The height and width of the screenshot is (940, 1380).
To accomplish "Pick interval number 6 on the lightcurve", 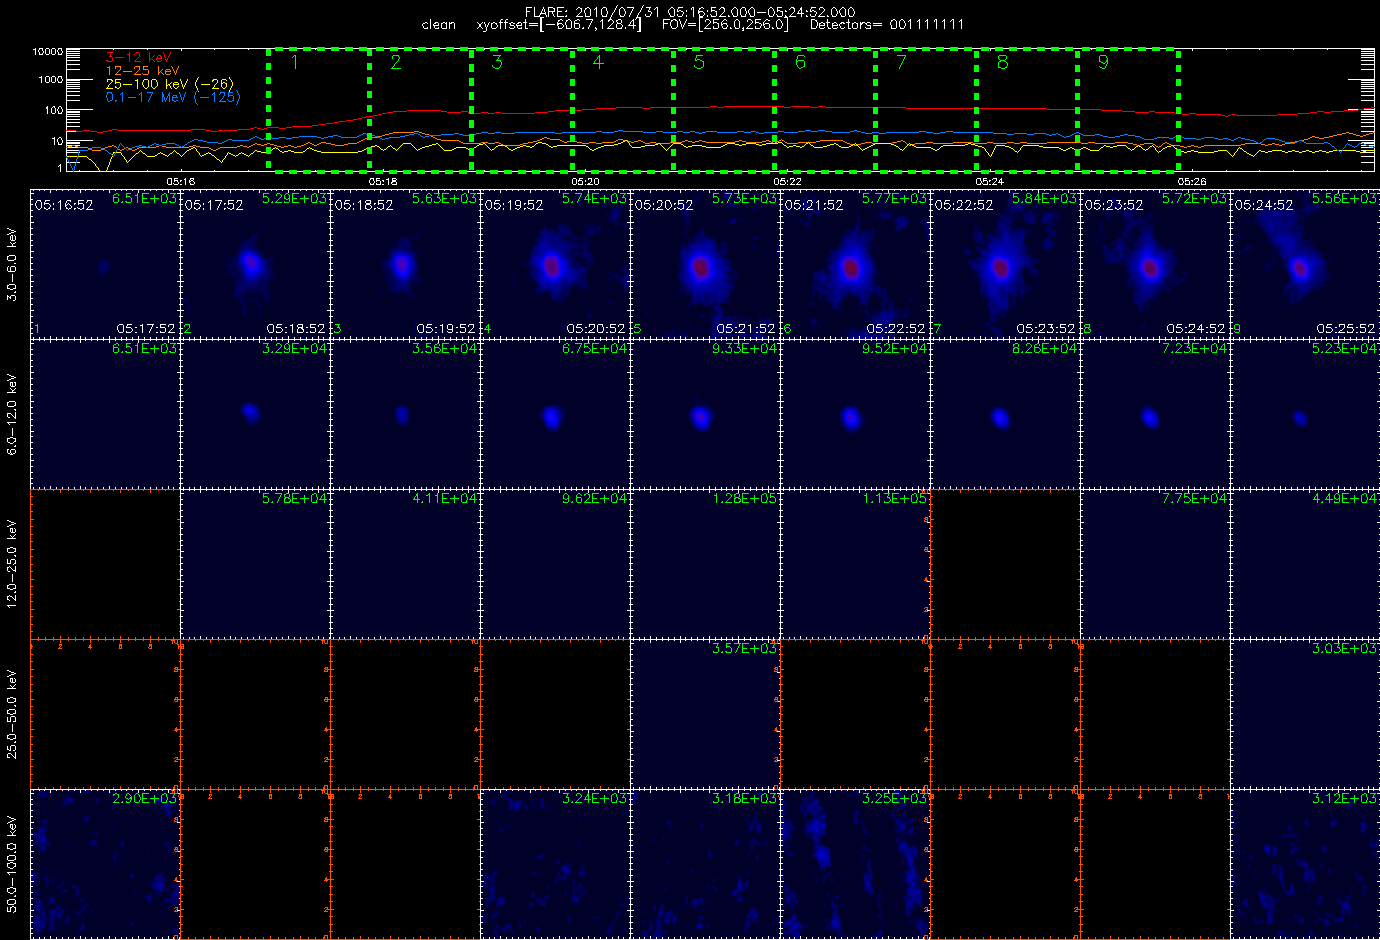I will tap(800, 63).
